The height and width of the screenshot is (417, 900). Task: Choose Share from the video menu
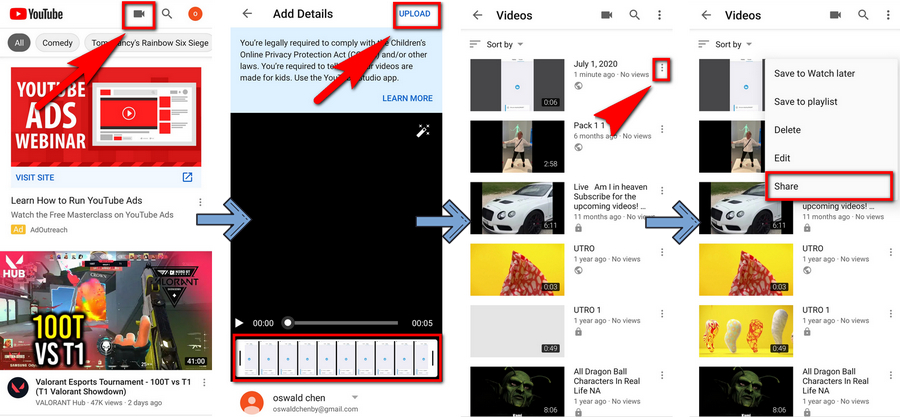pos(829,186)
